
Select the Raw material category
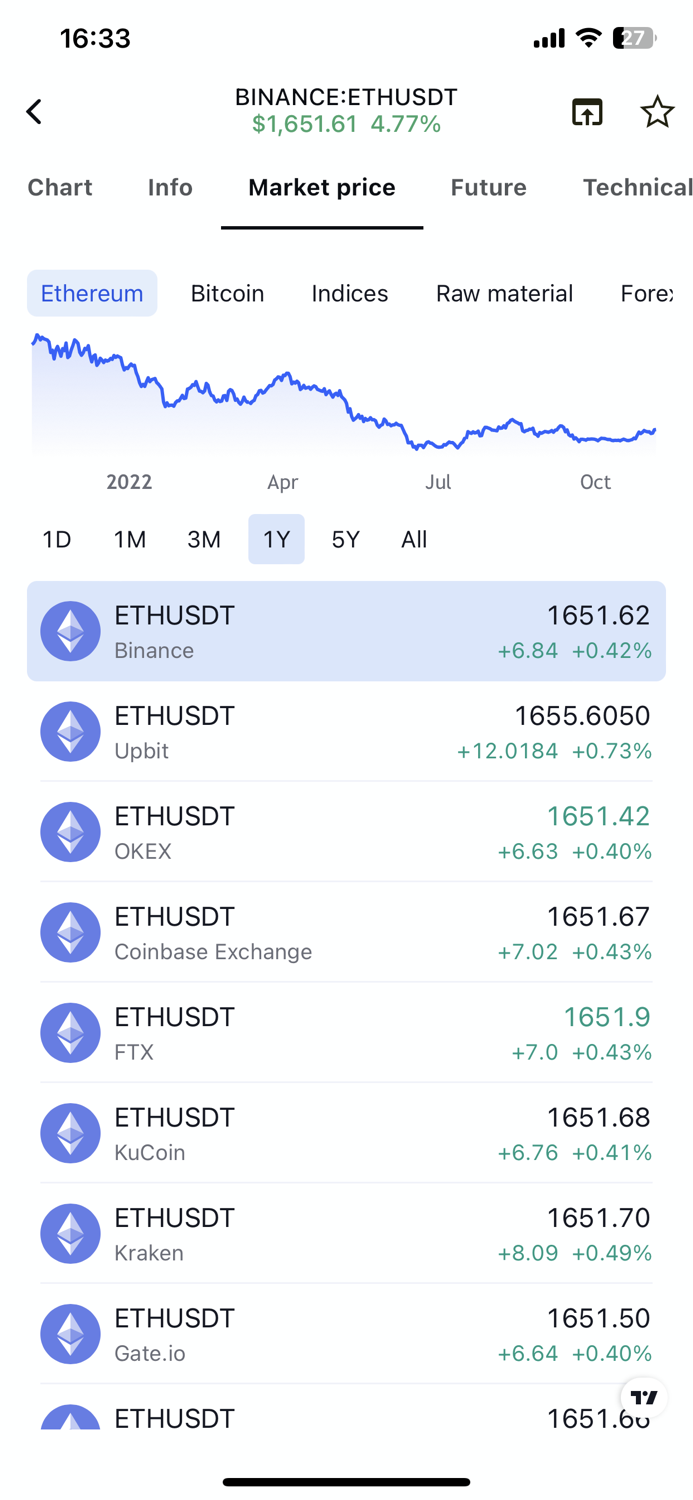(x=504, y=293)
